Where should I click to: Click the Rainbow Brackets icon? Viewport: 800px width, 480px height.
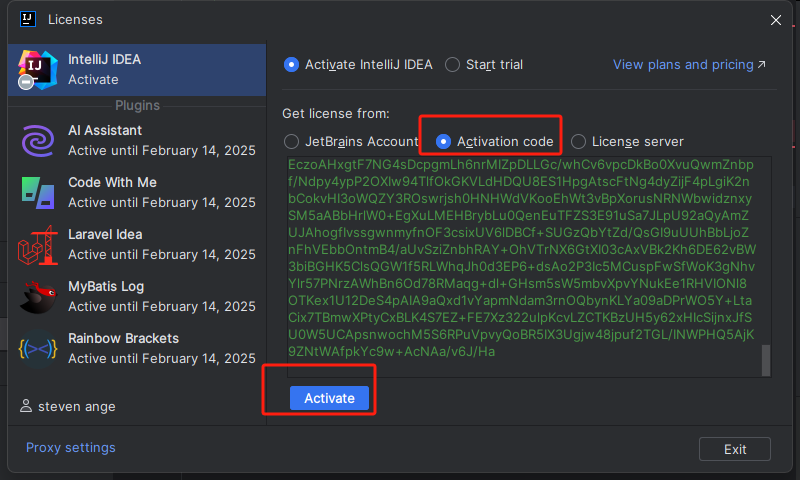click(38, 349)
